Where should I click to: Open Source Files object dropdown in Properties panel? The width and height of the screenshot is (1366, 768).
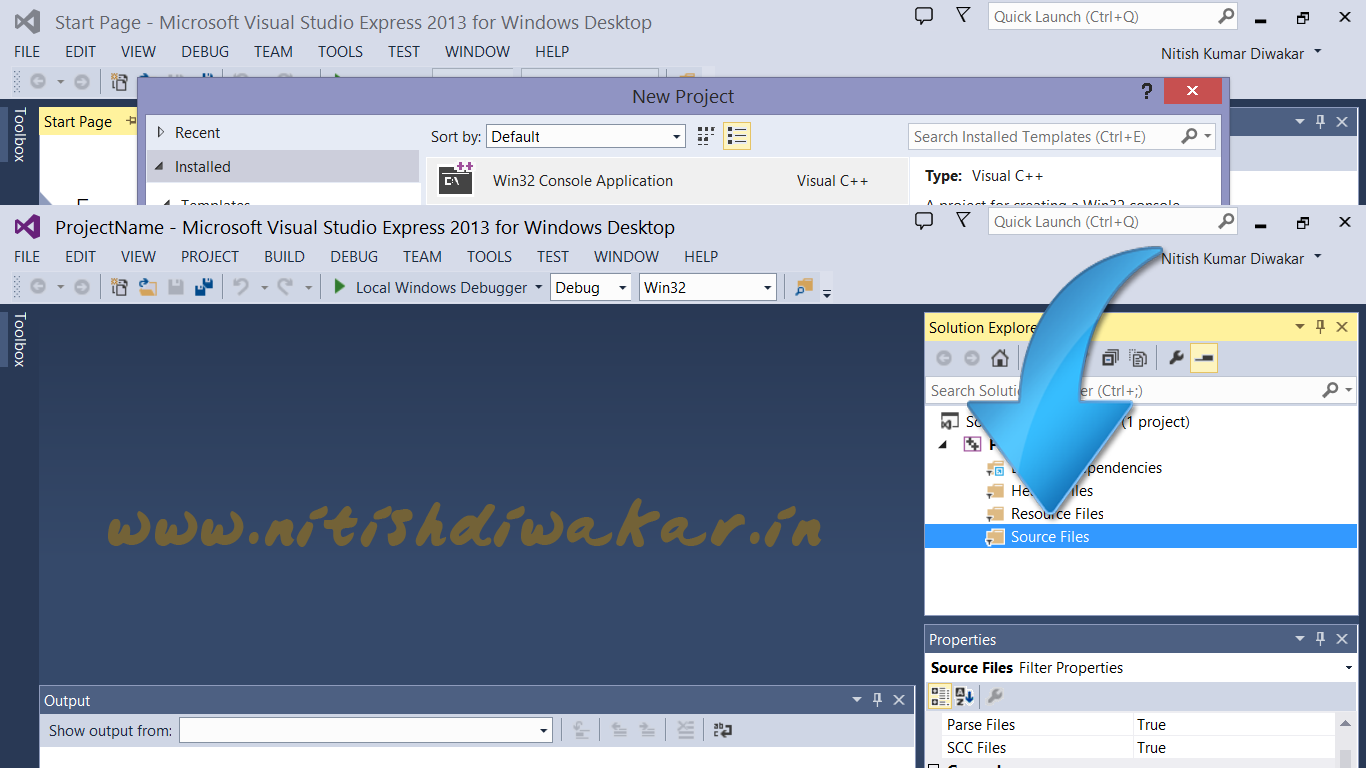(1348, 668)
